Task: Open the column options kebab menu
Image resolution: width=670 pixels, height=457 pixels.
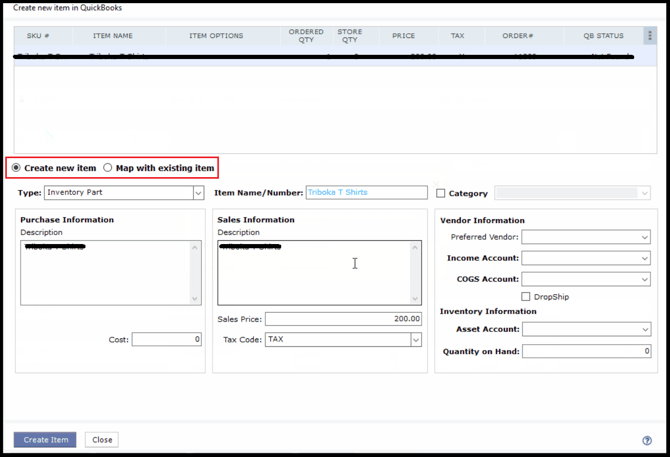Action: 649,36
